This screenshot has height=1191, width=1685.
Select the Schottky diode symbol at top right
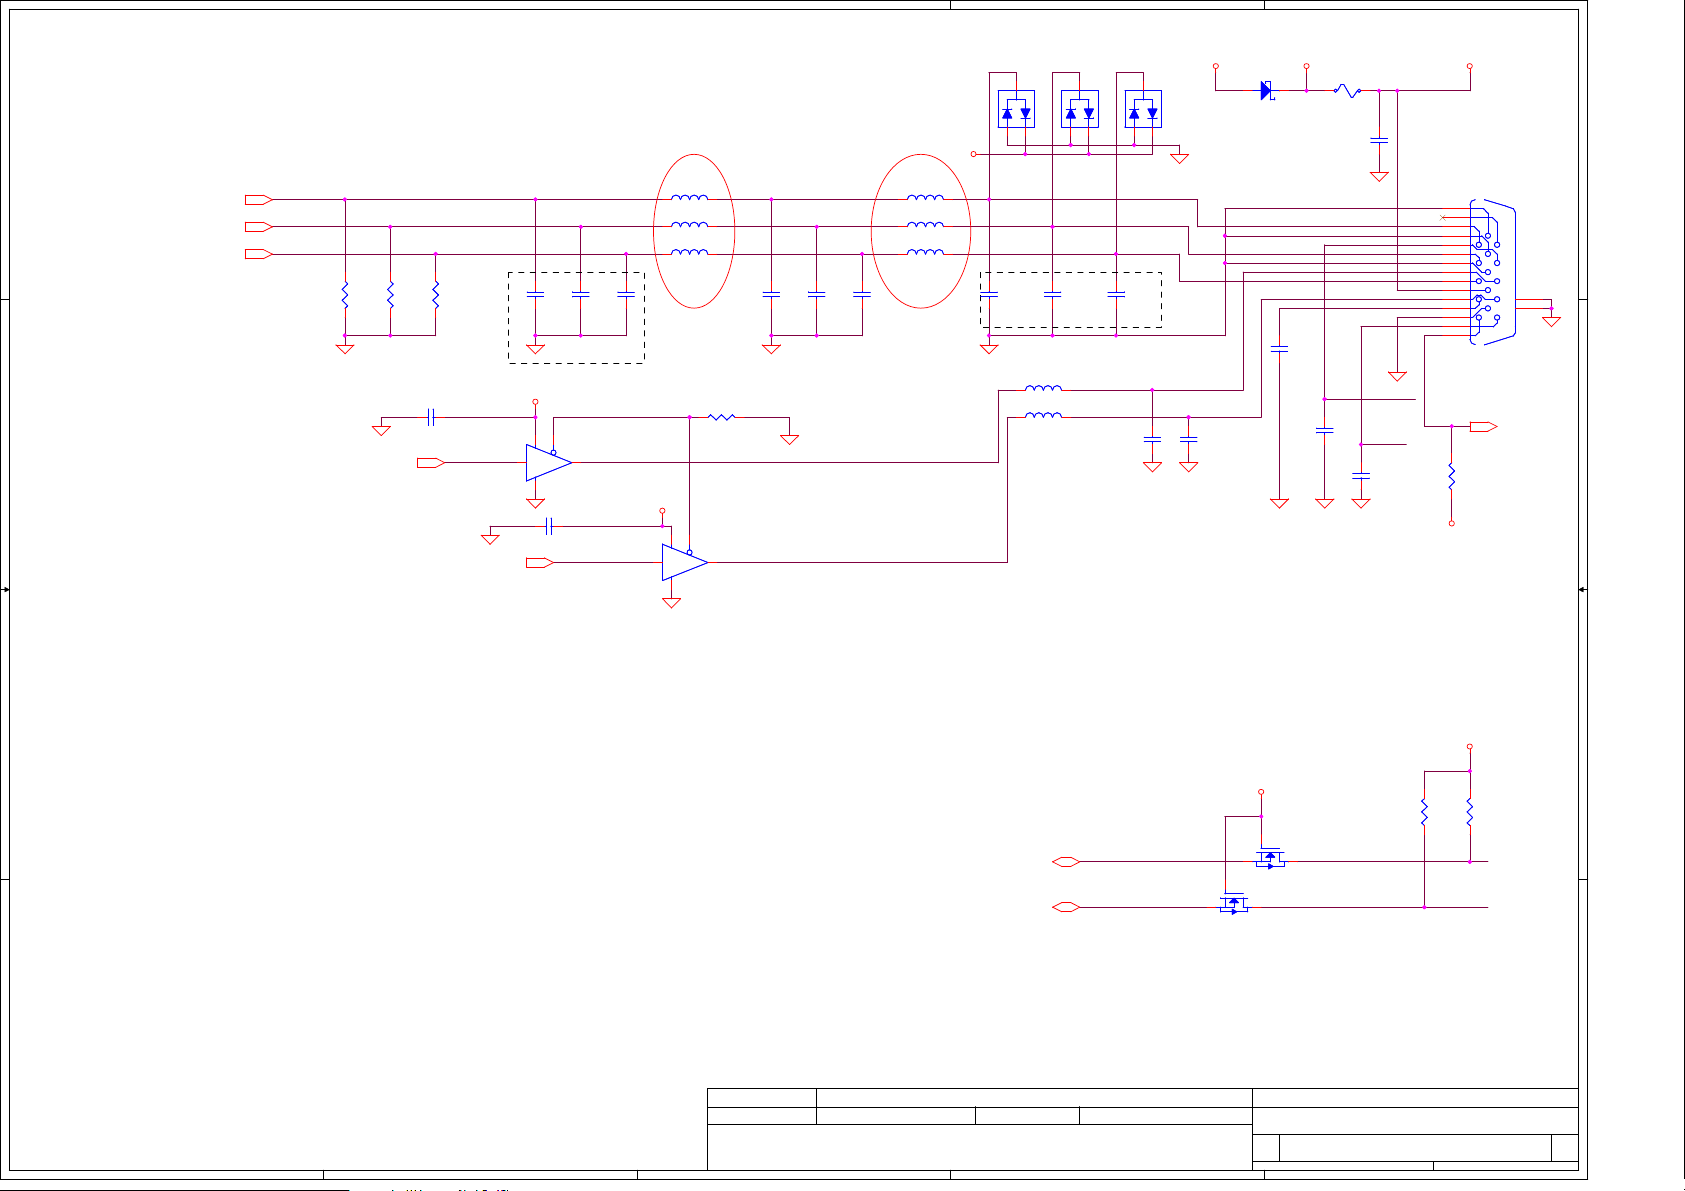click(1266, 91)
